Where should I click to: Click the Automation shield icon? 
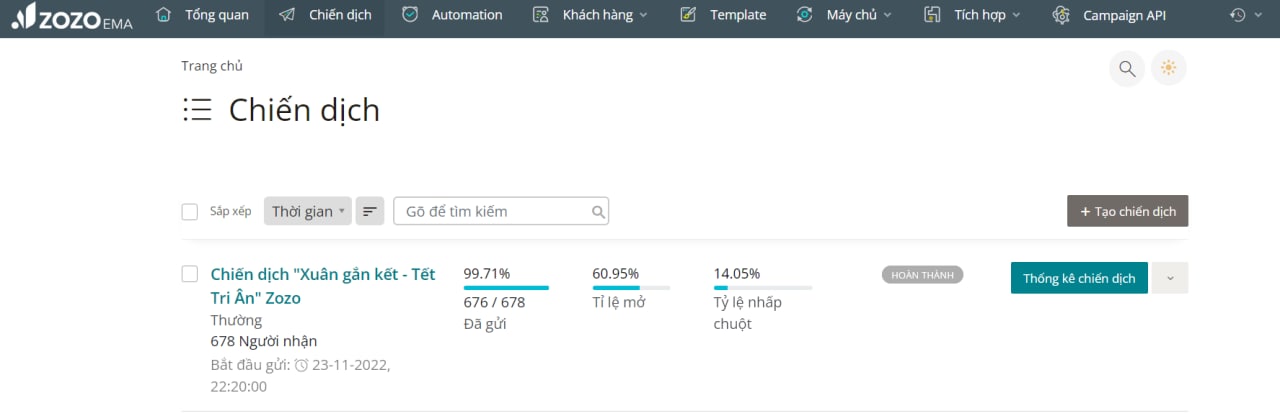[x=410, y=15]
